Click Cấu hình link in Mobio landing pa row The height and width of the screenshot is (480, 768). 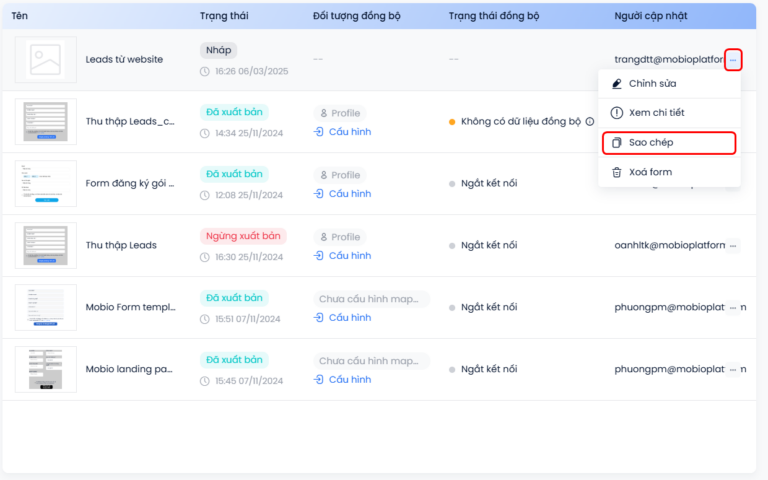pyautogui.click(x=349, y=380)
